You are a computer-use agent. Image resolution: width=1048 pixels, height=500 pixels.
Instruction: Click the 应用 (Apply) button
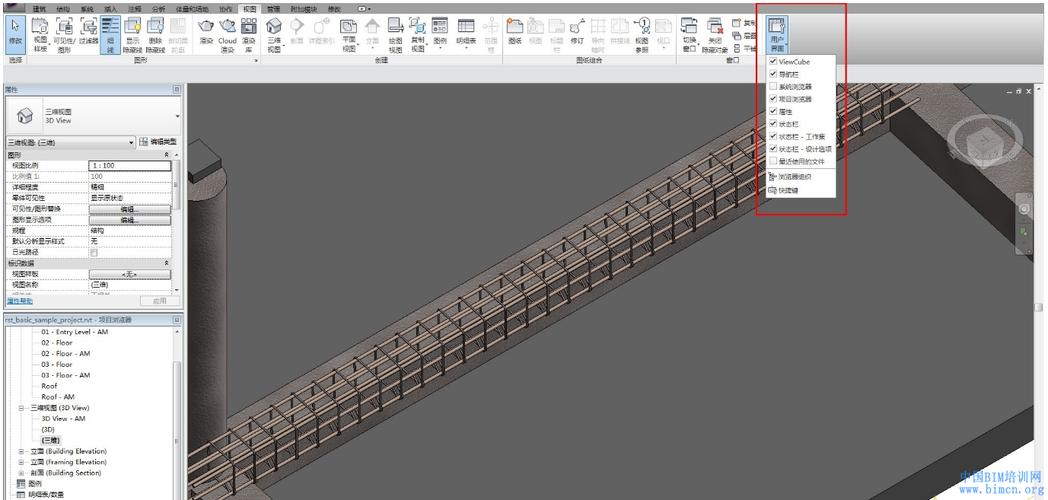(159, 301)
